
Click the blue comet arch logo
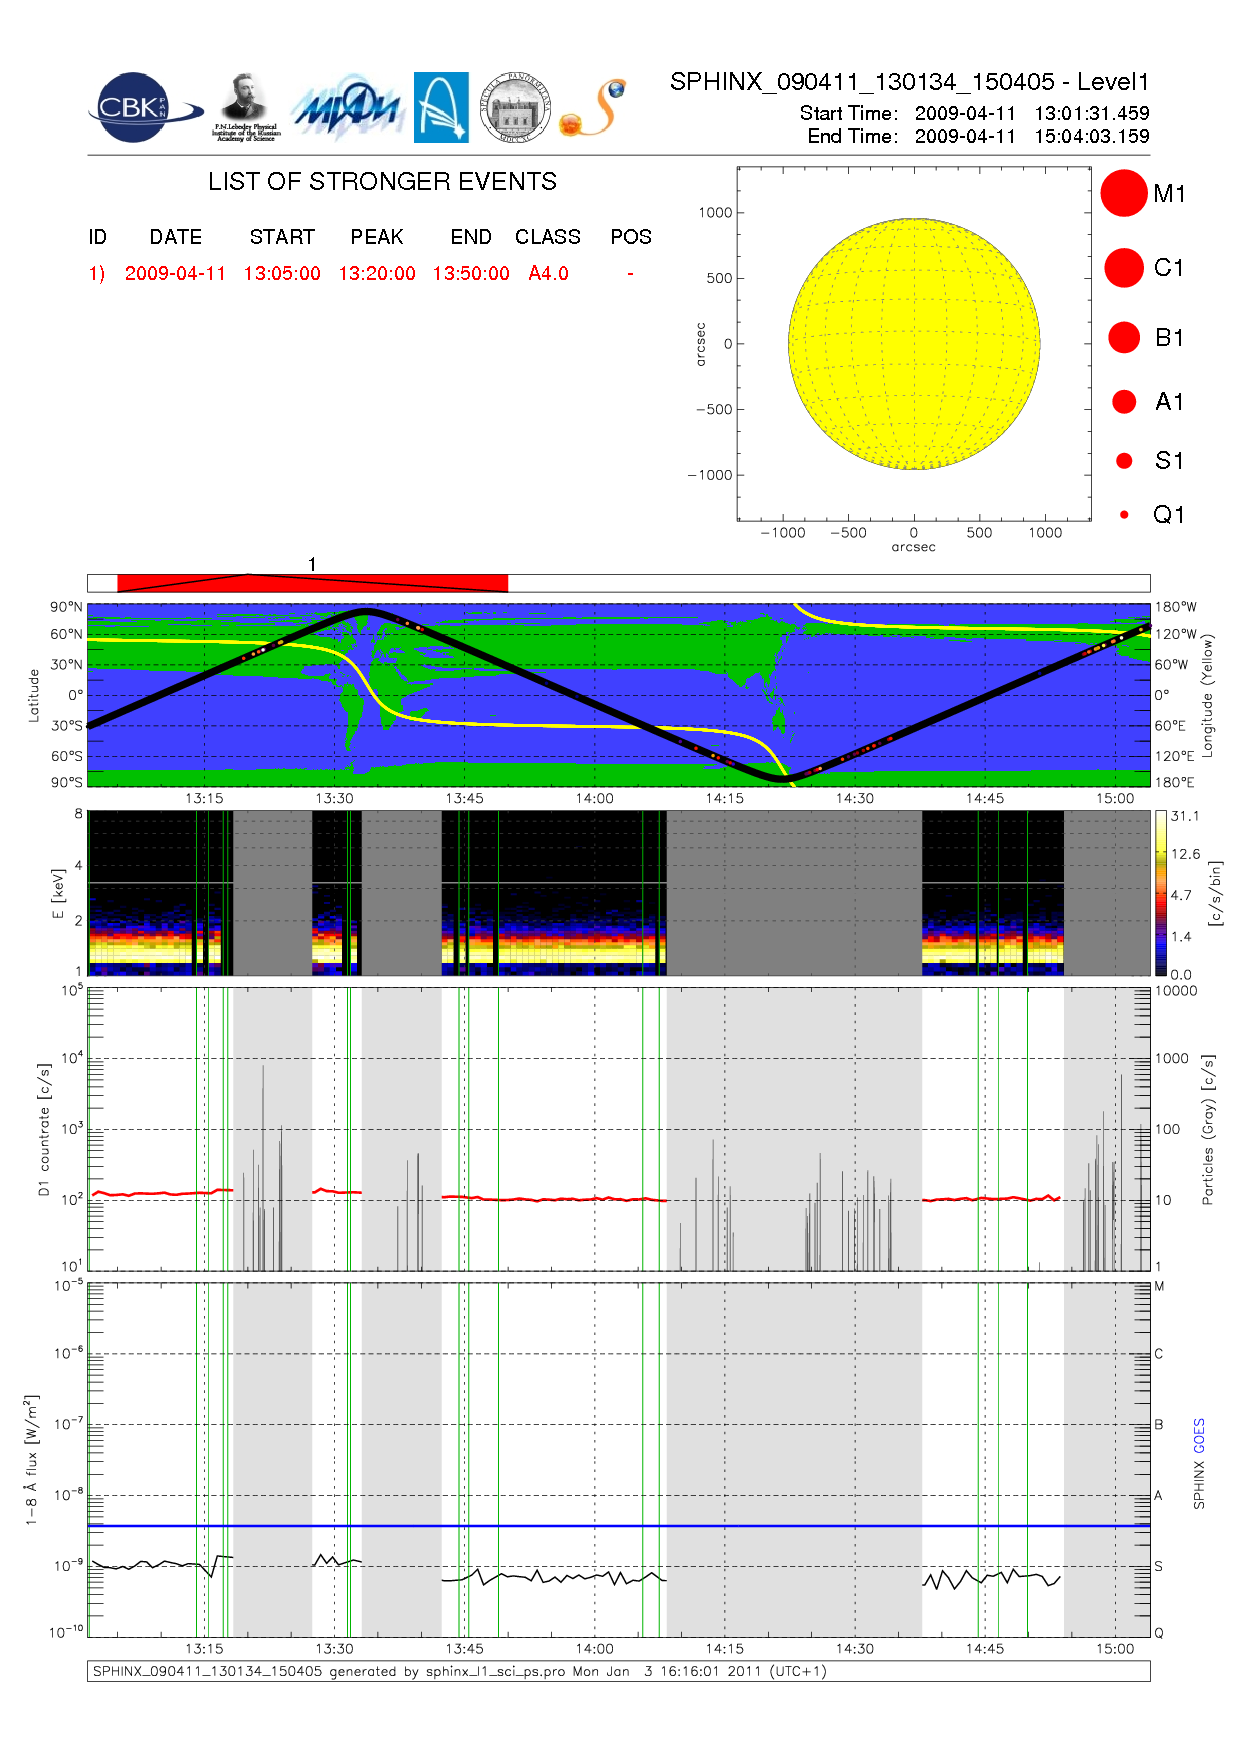point(441,107)
